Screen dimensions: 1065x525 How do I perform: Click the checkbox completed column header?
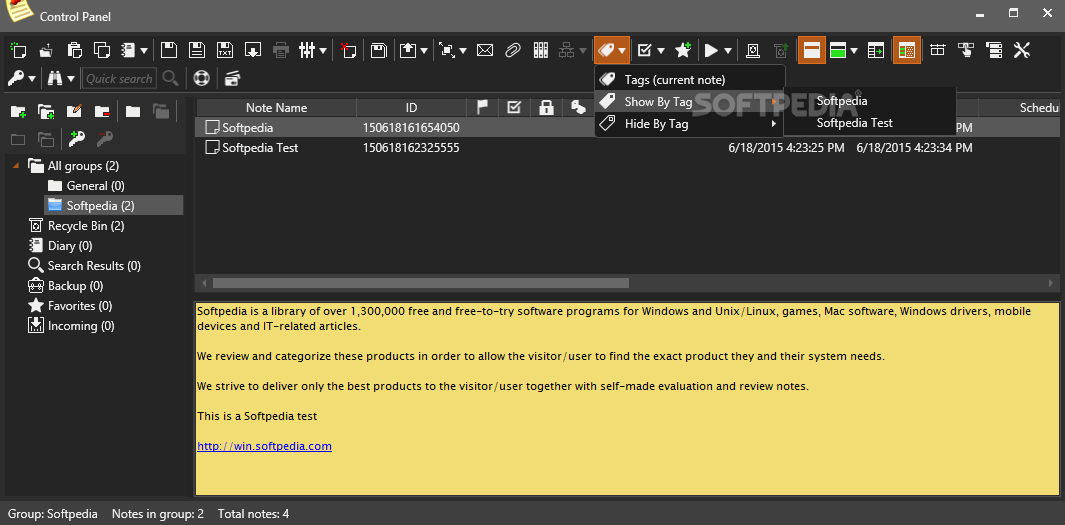click(514, 107)
